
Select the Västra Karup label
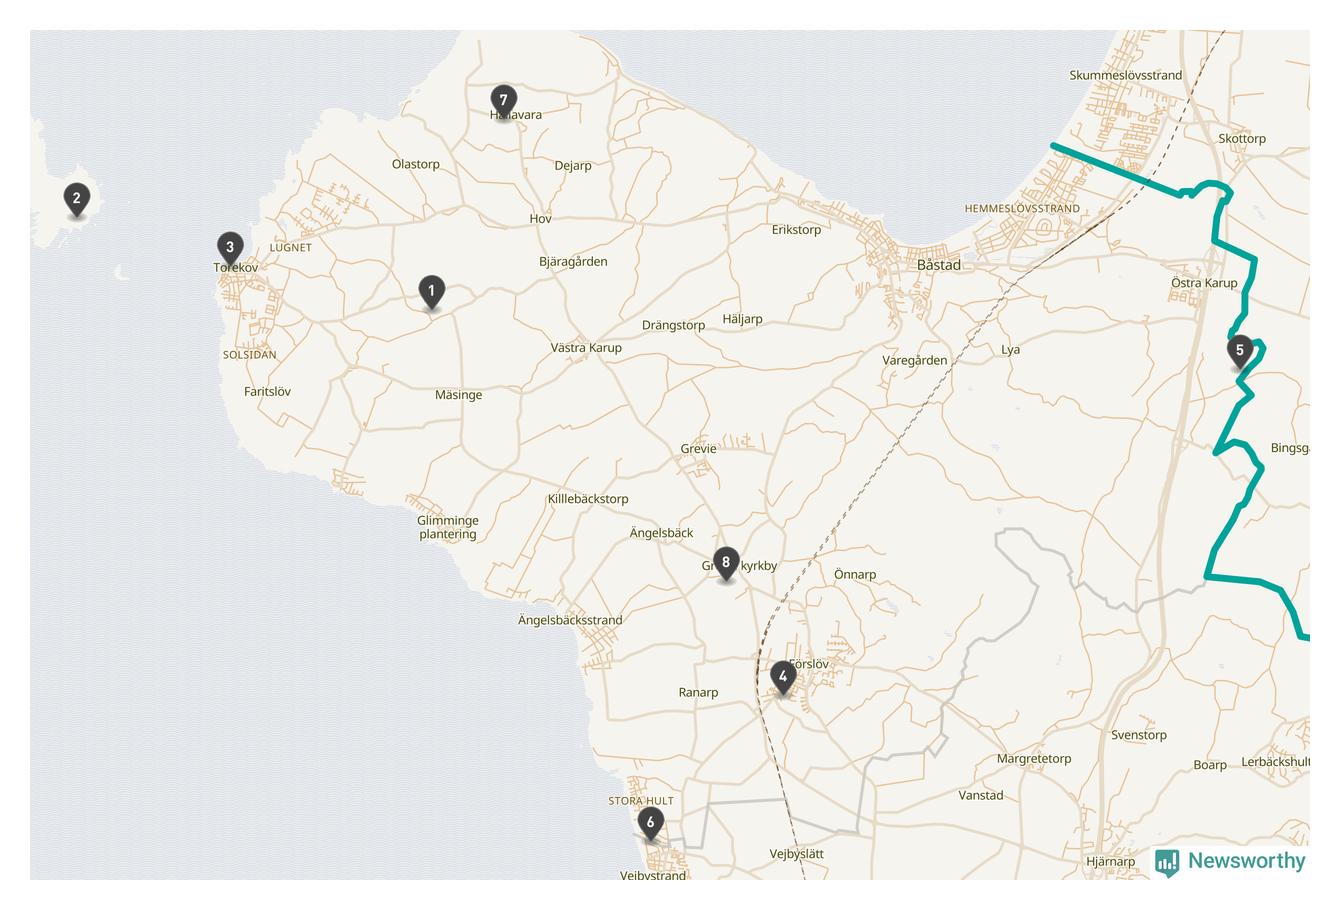point(586,348)
